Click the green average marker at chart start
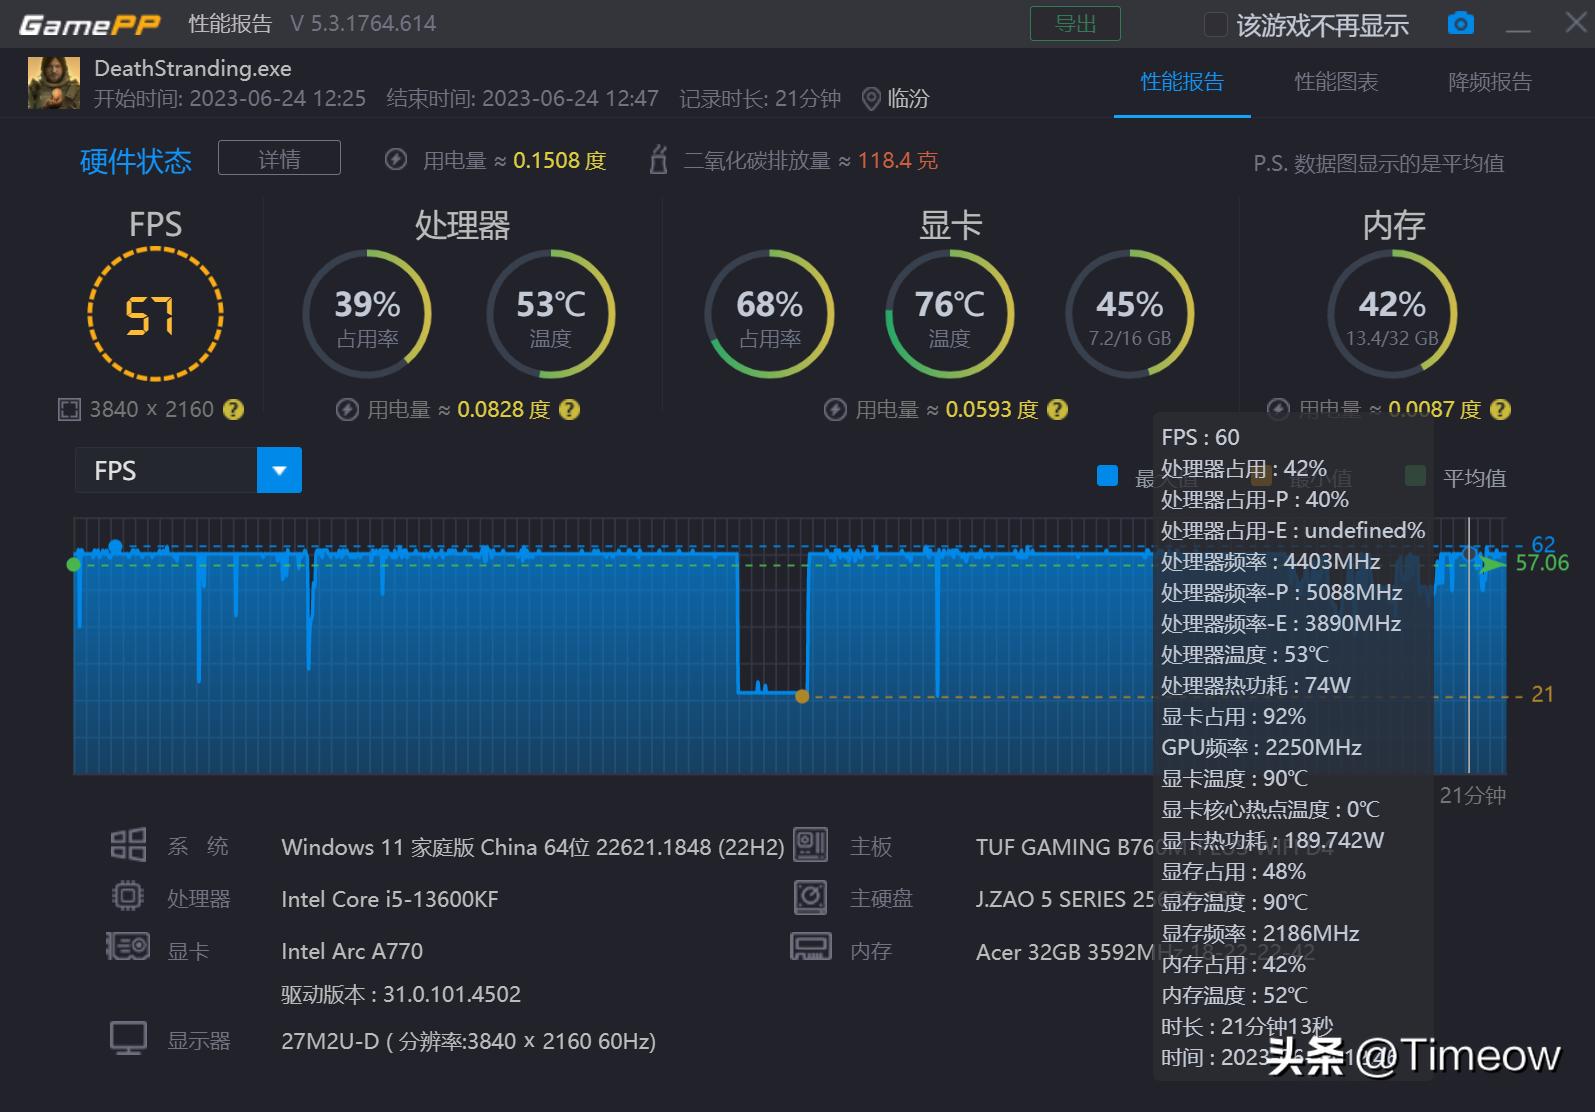1595x1112 pixels. pyautogui.click(x=73, y=565)
